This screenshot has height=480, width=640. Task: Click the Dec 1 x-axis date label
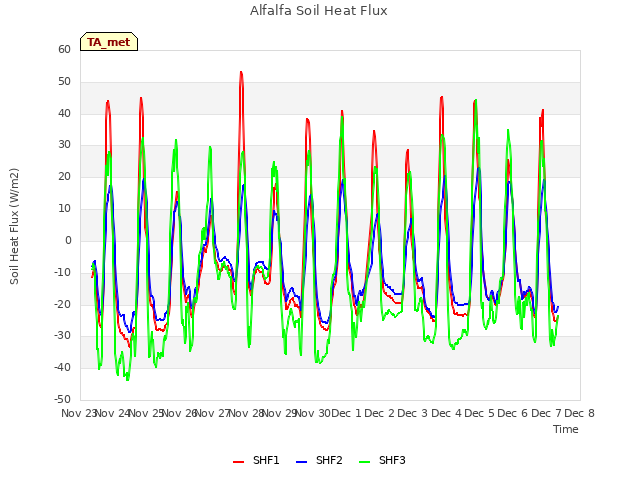[x=346, y=413]
